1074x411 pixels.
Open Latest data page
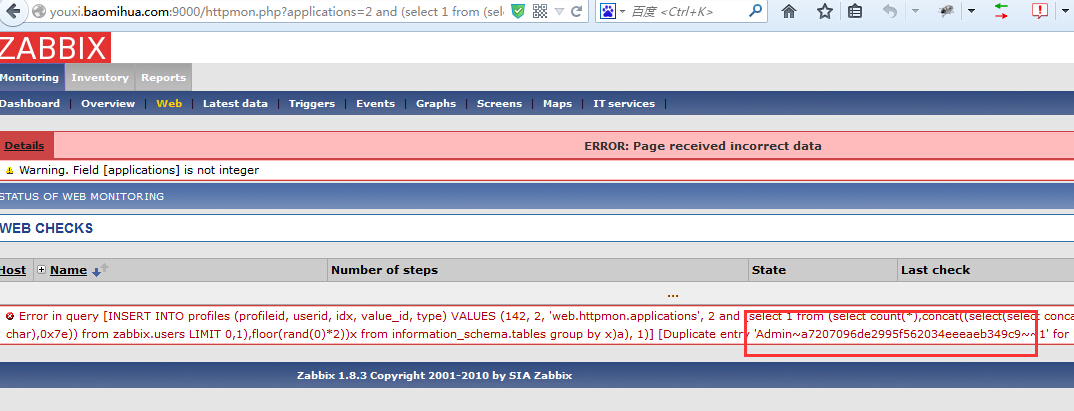pyautogui.click(x=236, y=103)
